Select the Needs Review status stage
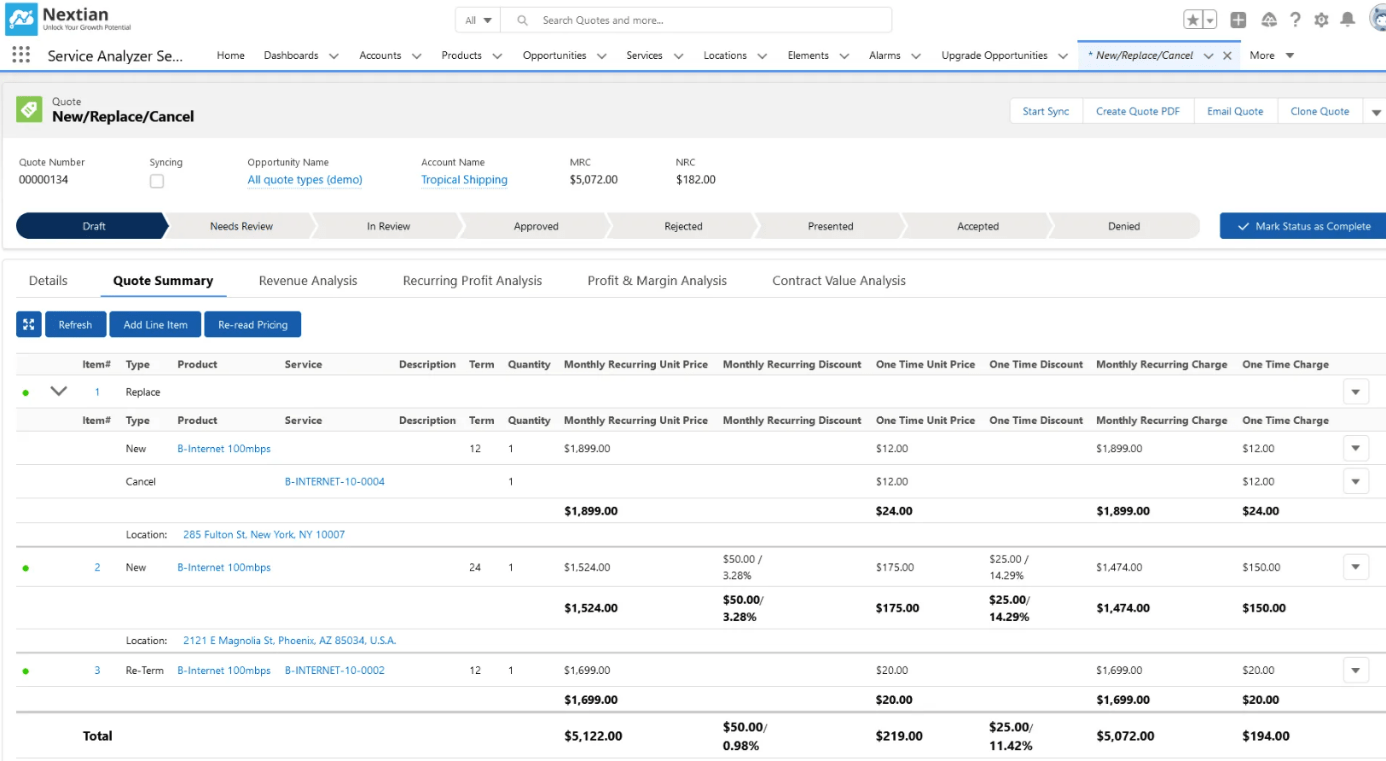1386x761 pixels. click(241, 226)
